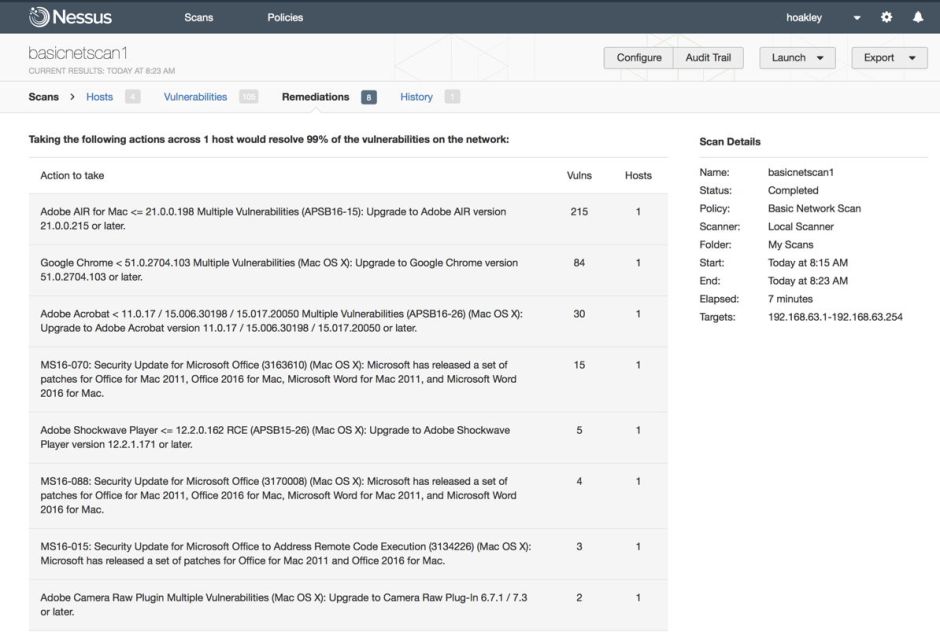Open the Launch dropdown
Screen dimensions: 940x632
(797, 58)
